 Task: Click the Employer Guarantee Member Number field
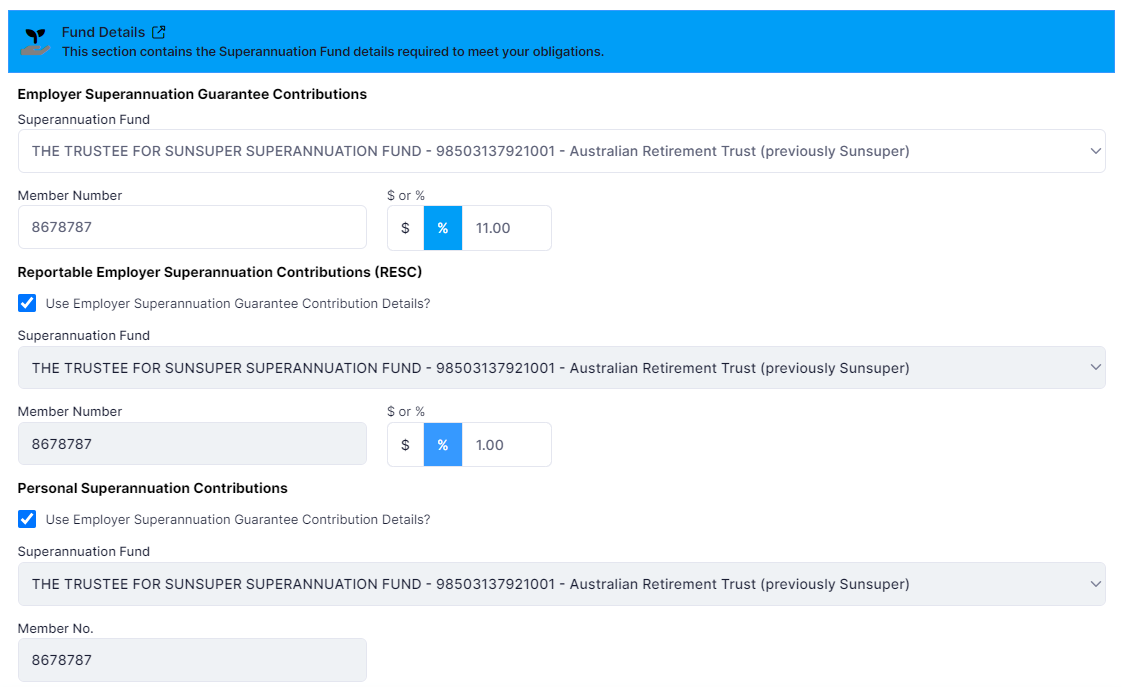(x=192, y=228)
